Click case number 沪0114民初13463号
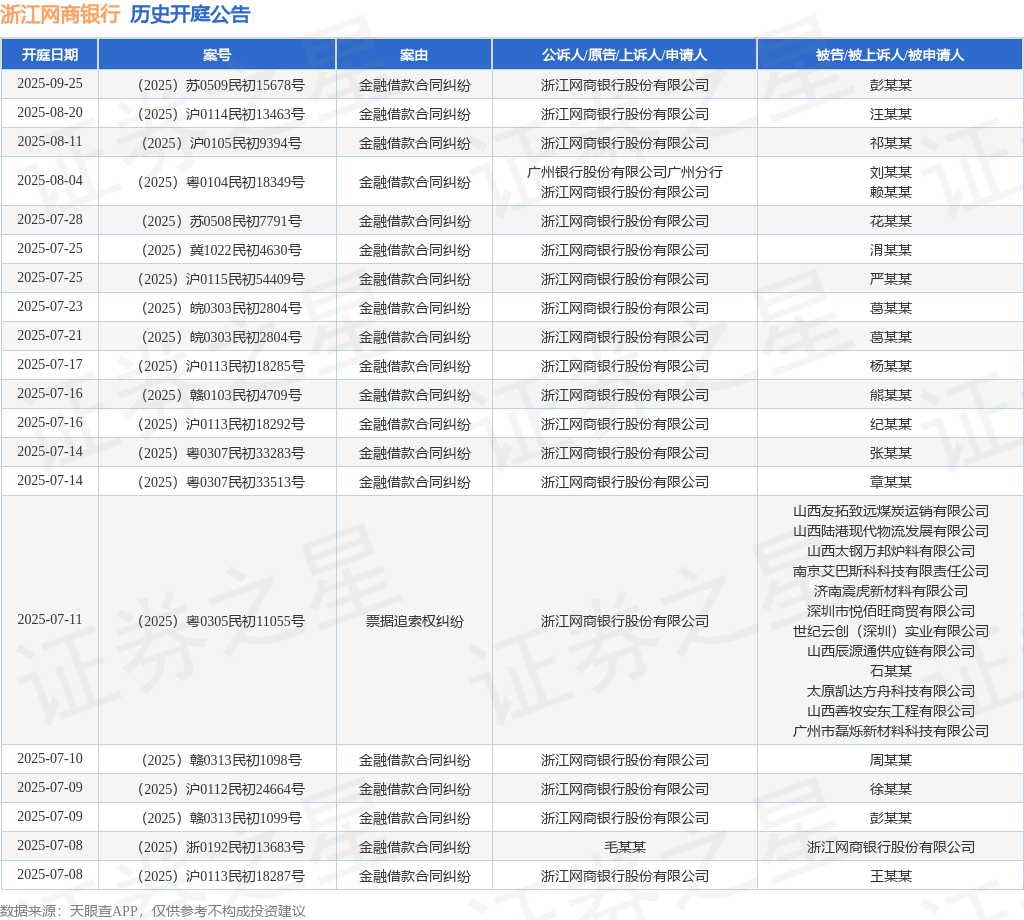Image resolution: width=1024 pixels, height=920 pixels. pyautogui.click(x=221, y=114)
